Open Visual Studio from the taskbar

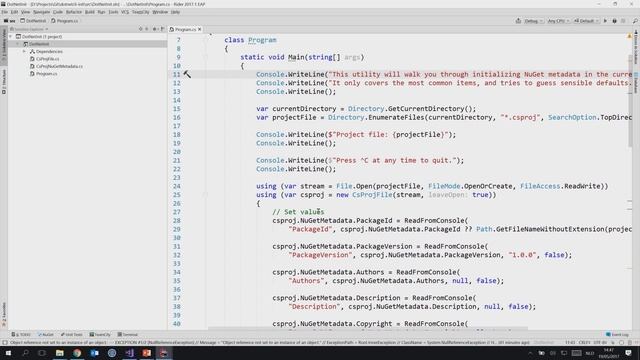[x=129, y=353]
